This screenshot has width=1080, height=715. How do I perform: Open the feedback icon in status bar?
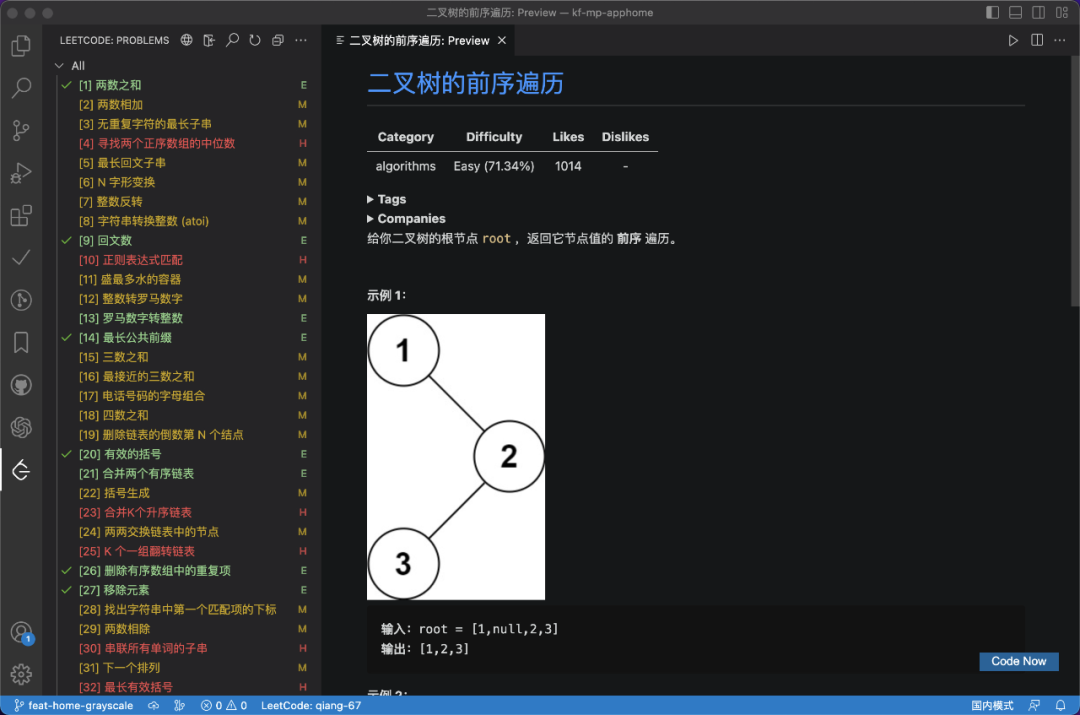pyautogui.click(x=1034, y=705)
